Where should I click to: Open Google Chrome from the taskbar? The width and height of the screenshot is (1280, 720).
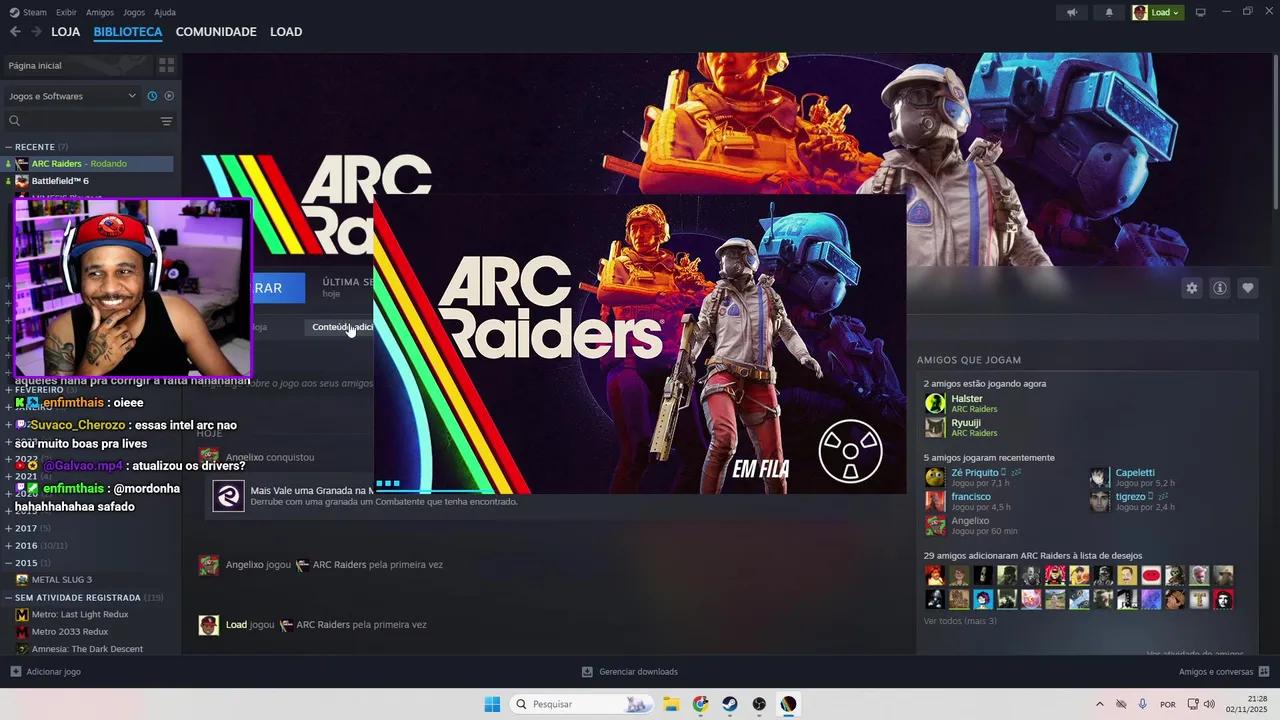click(x=700, y=704)
